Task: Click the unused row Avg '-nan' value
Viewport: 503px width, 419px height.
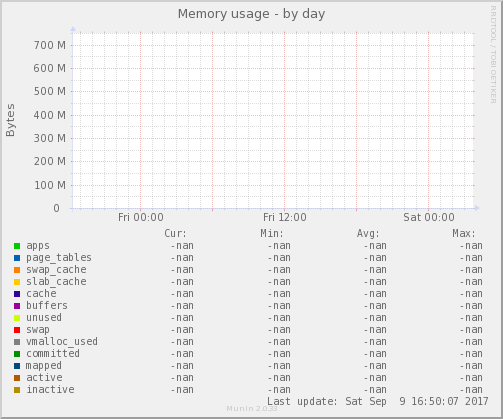Action: [x=375, y=318]
